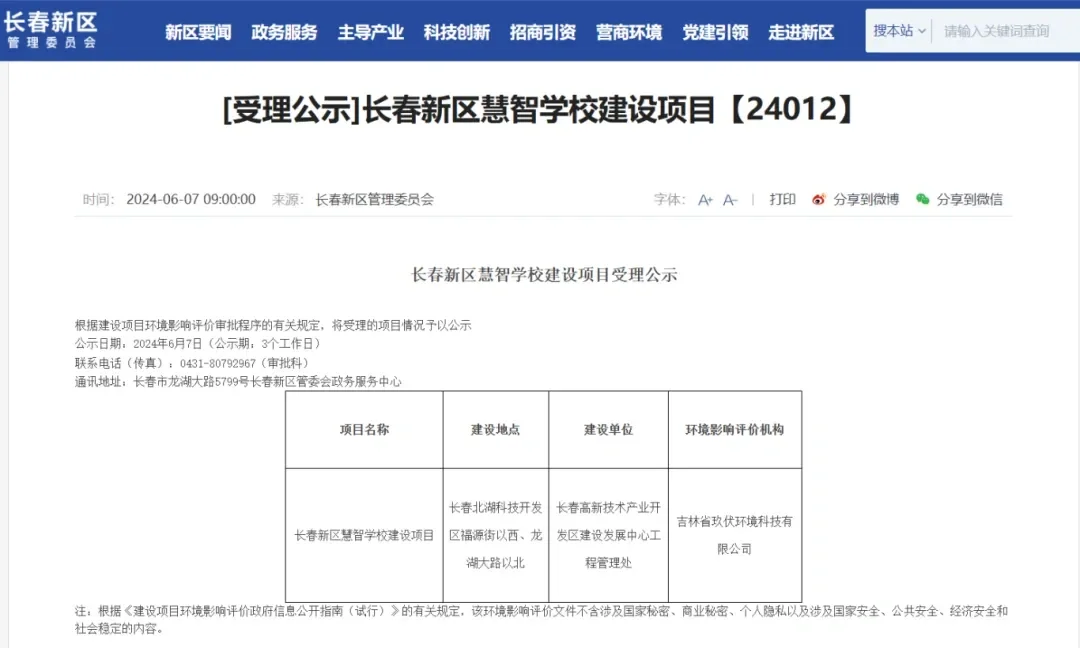The height and width of the screenshot is (648, 1080).
Task: Click the 联系电话 0431-80792967 line
Action: coord(192,363)
